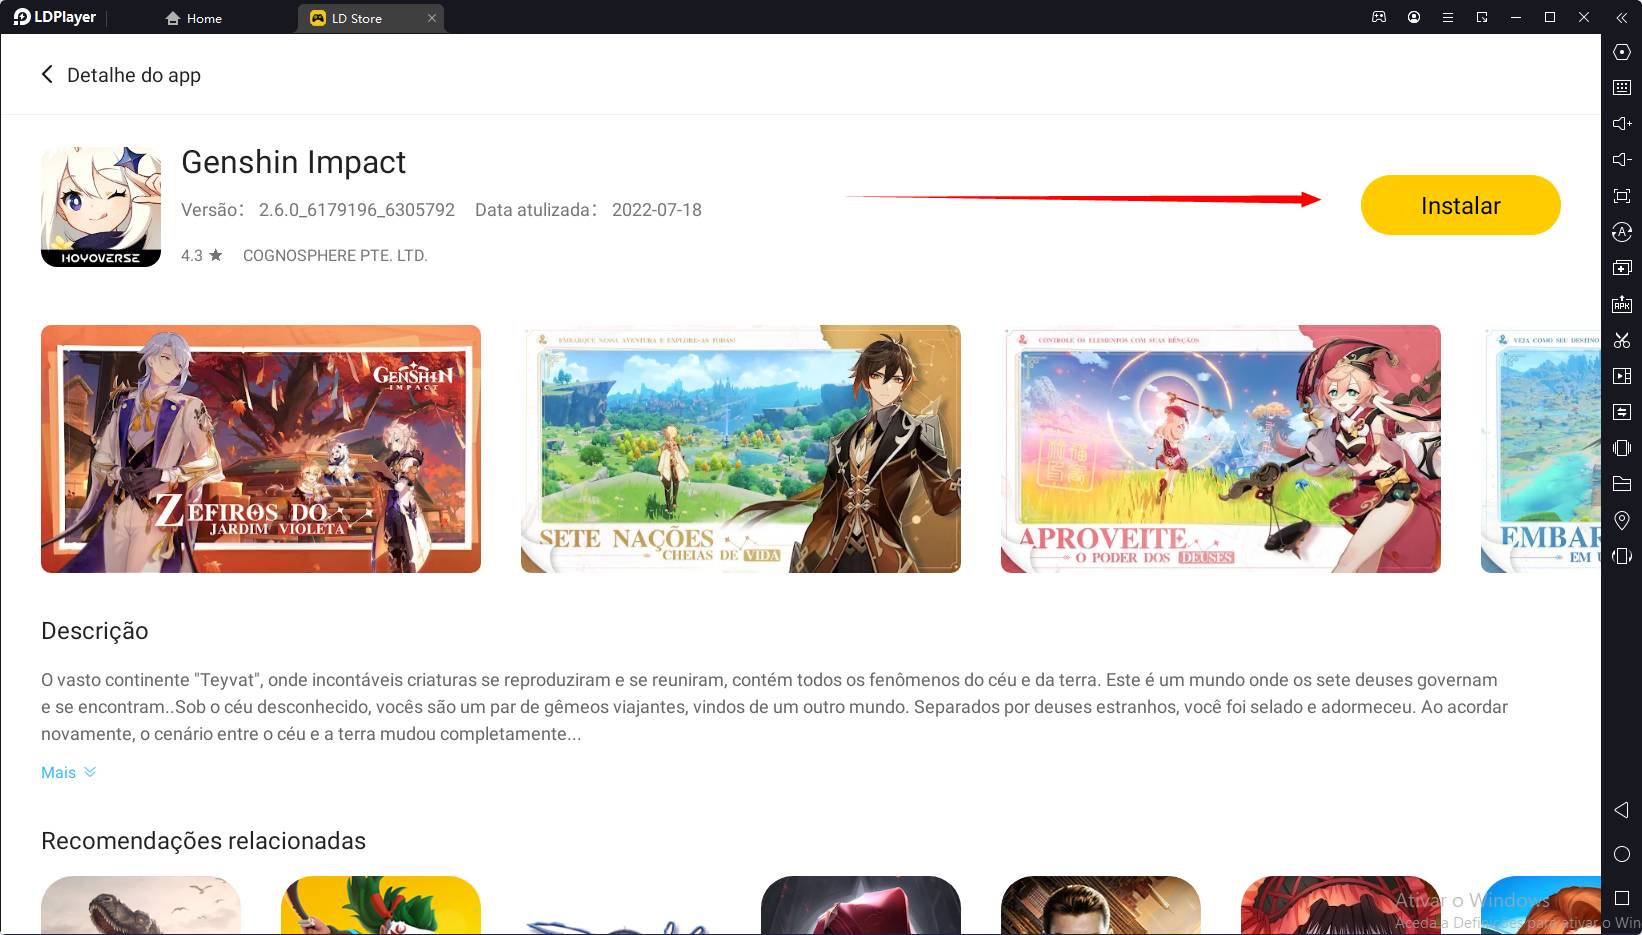Open the multi-instance plus icon
Image resolution: width=1642 pixels, height=935 pixels.
[1622, 268]
